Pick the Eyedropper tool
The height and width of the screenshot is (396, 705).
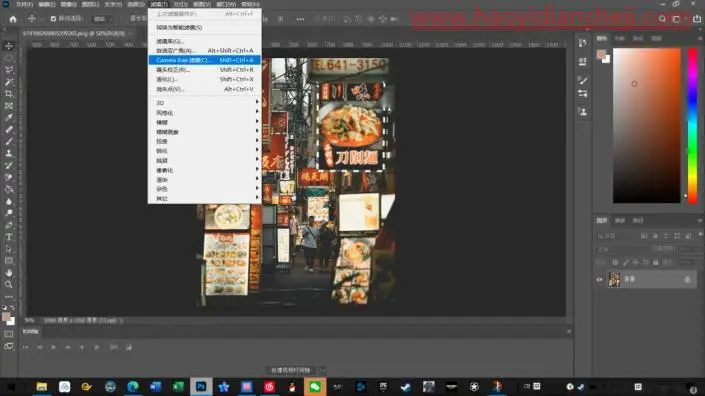point(9,118)
